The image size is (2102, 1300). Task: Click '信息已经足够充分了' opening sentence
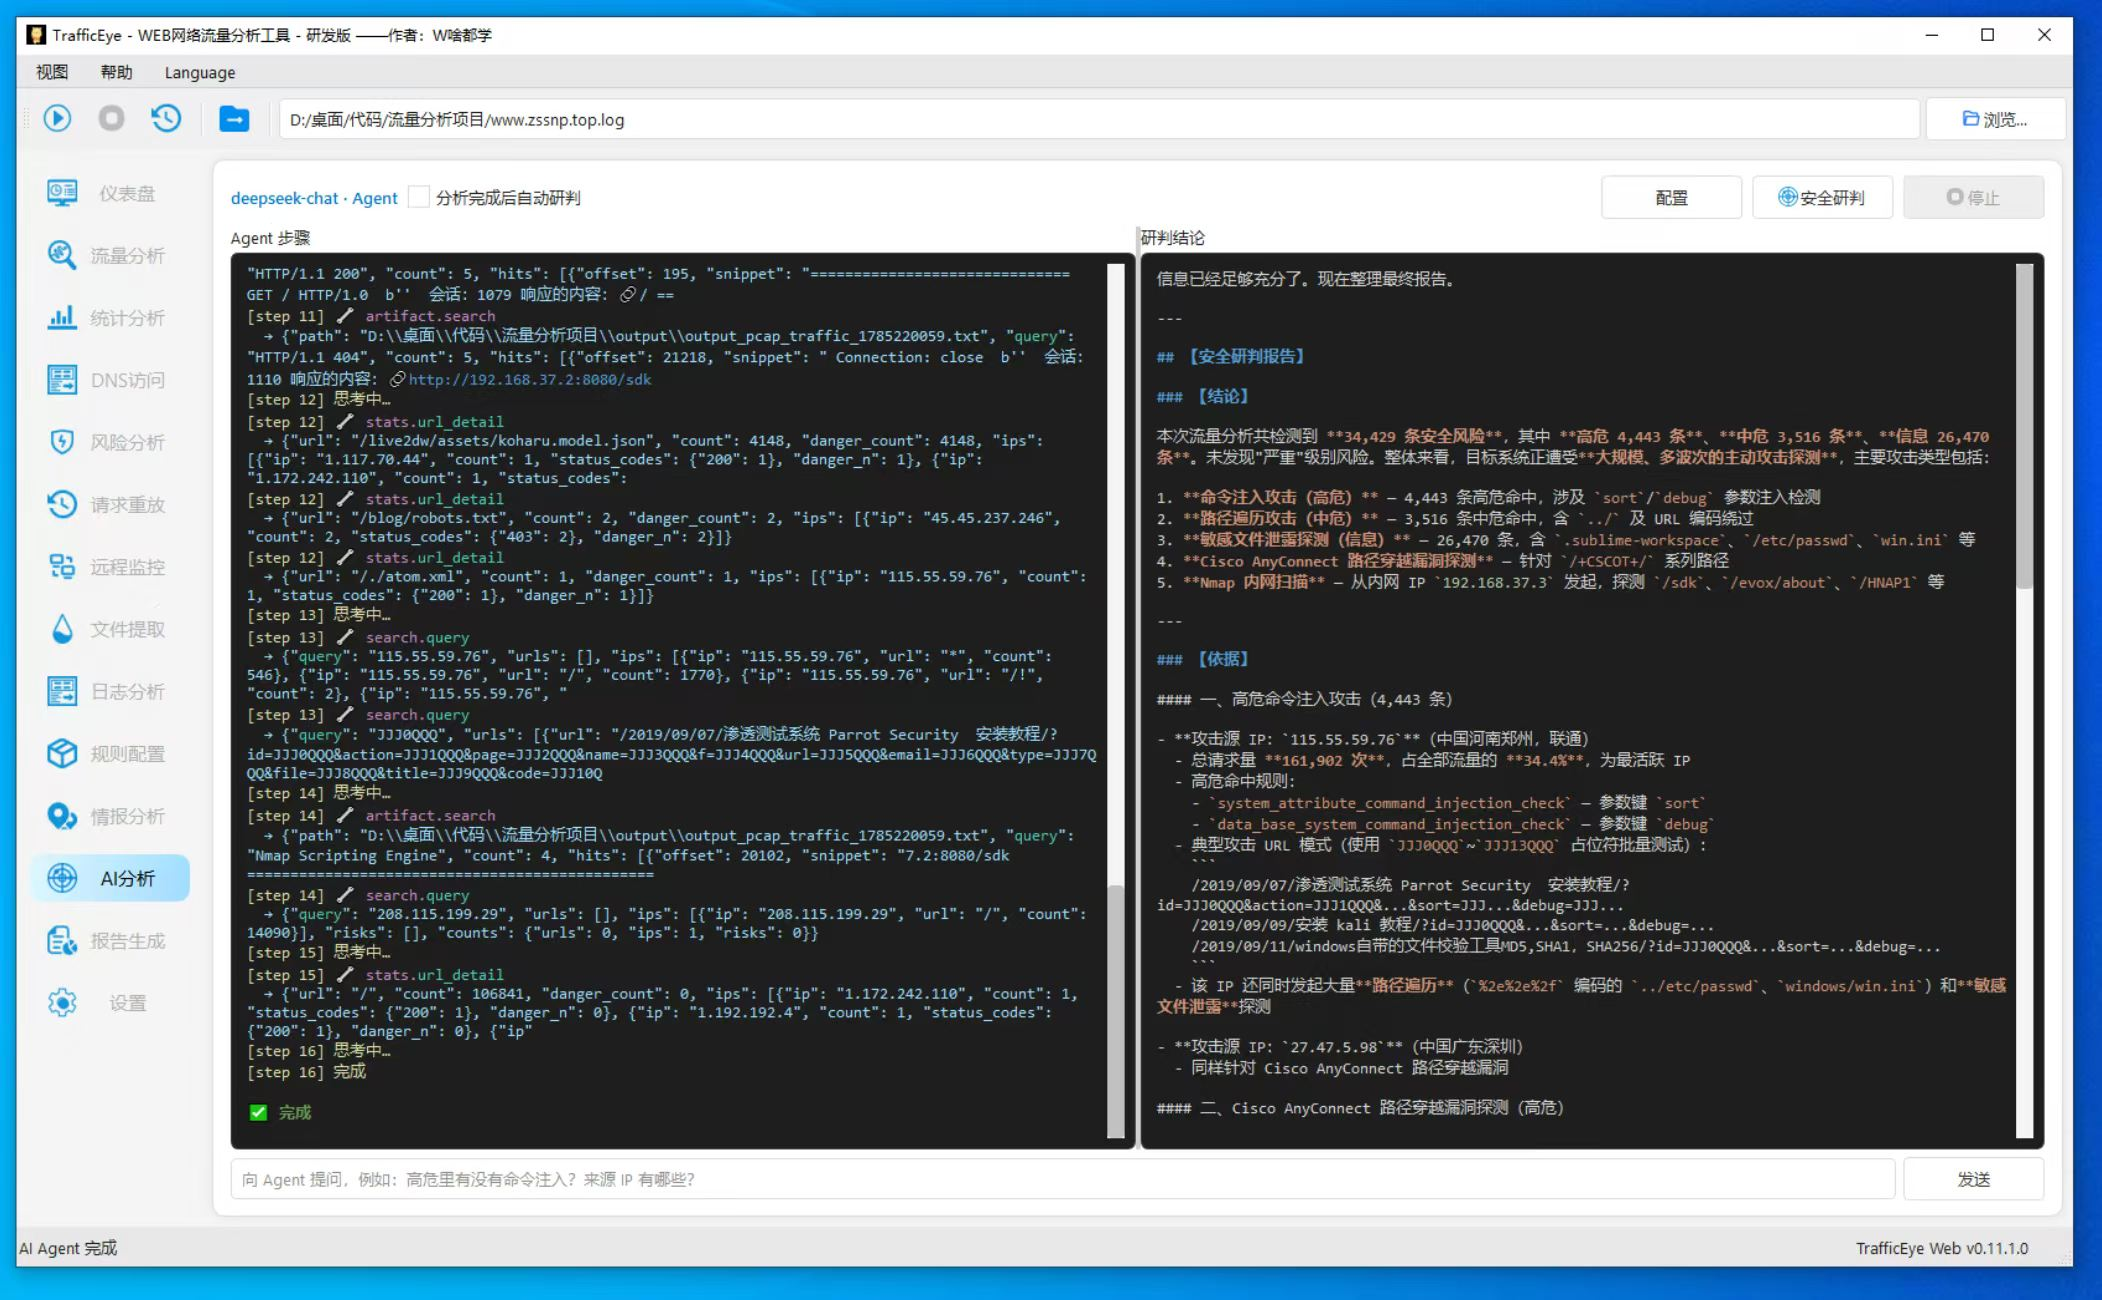pos(1306,279)
